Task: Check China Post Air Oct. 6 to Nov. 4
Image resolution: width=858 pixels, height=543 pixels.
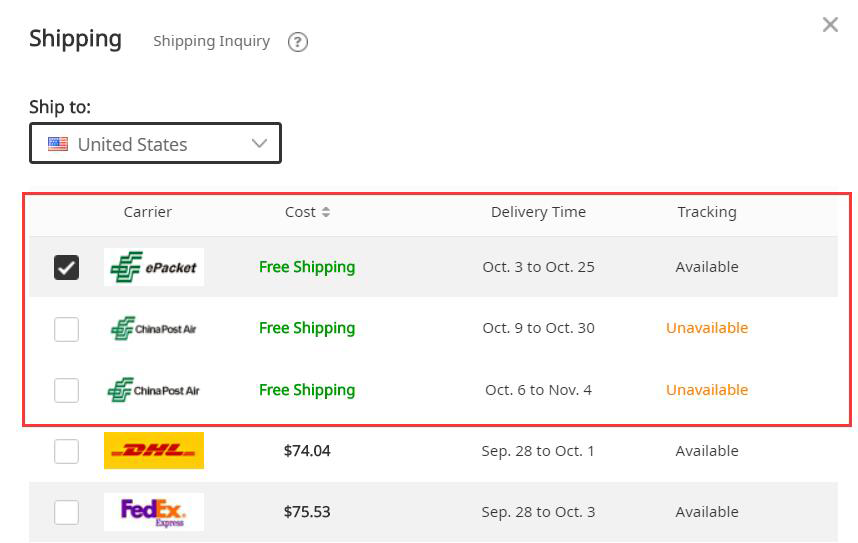Action: tap(66, 390)
